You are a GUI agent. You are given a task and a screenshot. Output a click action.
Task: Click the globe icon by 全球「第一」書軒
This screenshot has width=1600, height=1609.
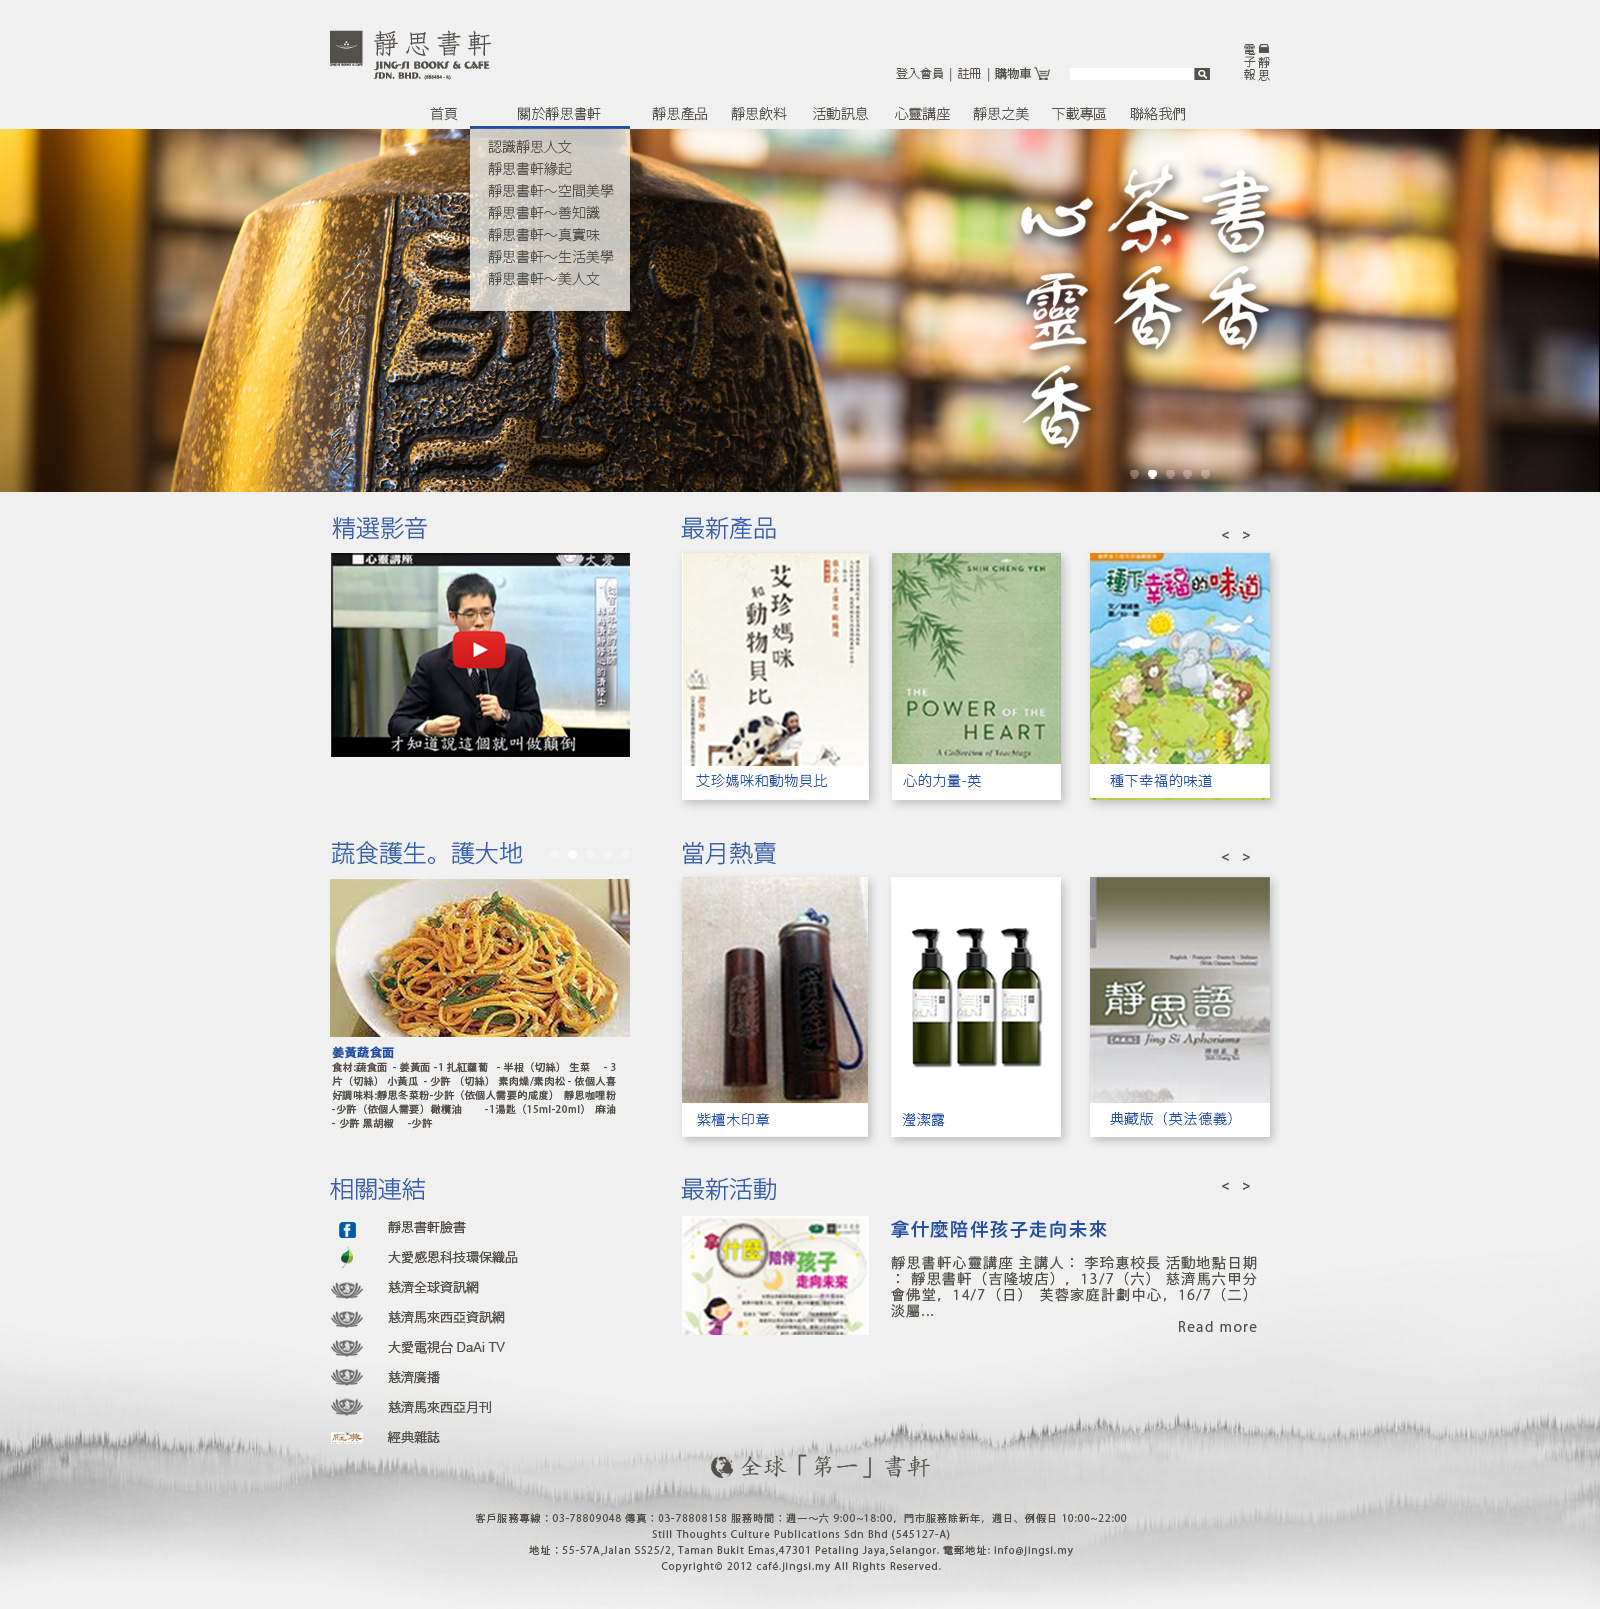tap(722, 1467)
